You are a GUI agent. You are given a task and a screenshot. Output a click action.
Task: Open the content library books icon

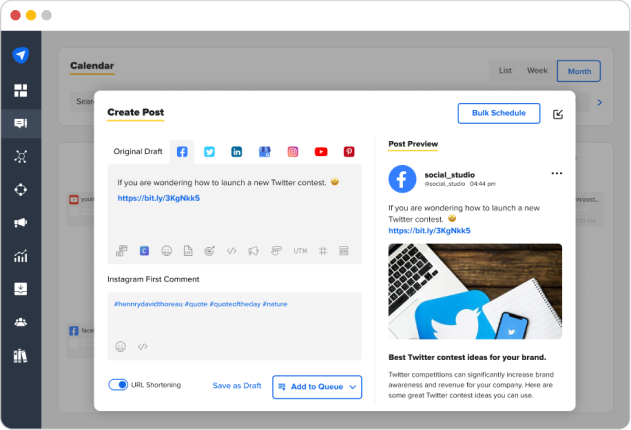(21, 356)
